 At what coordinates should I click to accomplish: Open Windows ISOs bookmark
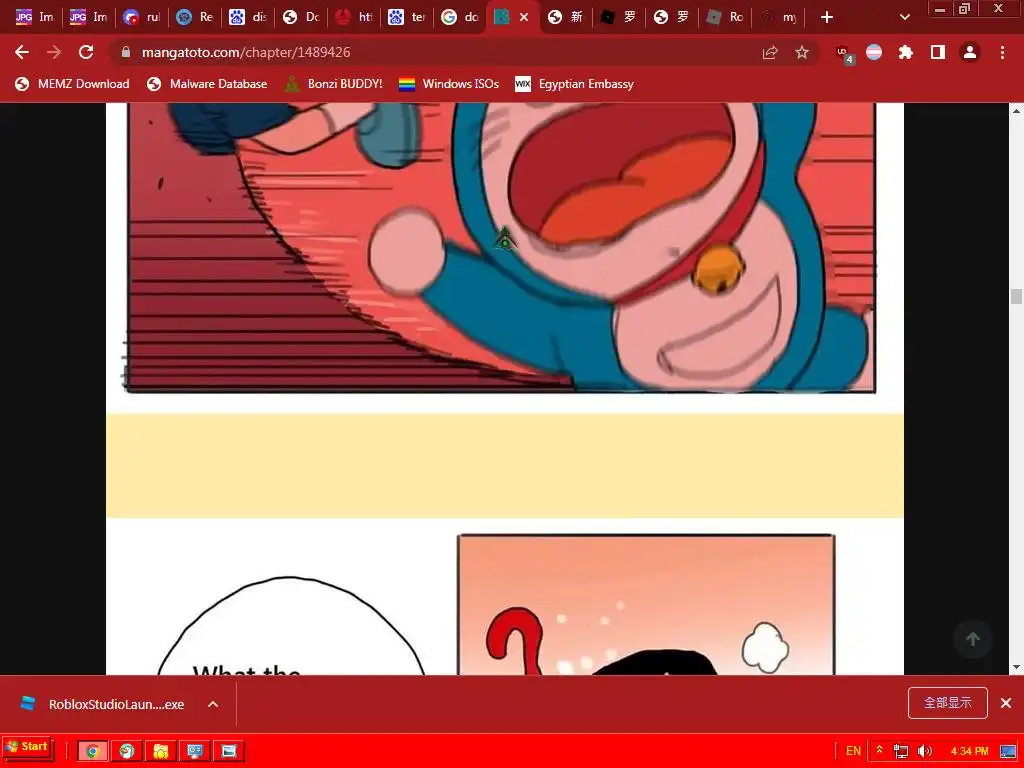click(x=449, y=84)
